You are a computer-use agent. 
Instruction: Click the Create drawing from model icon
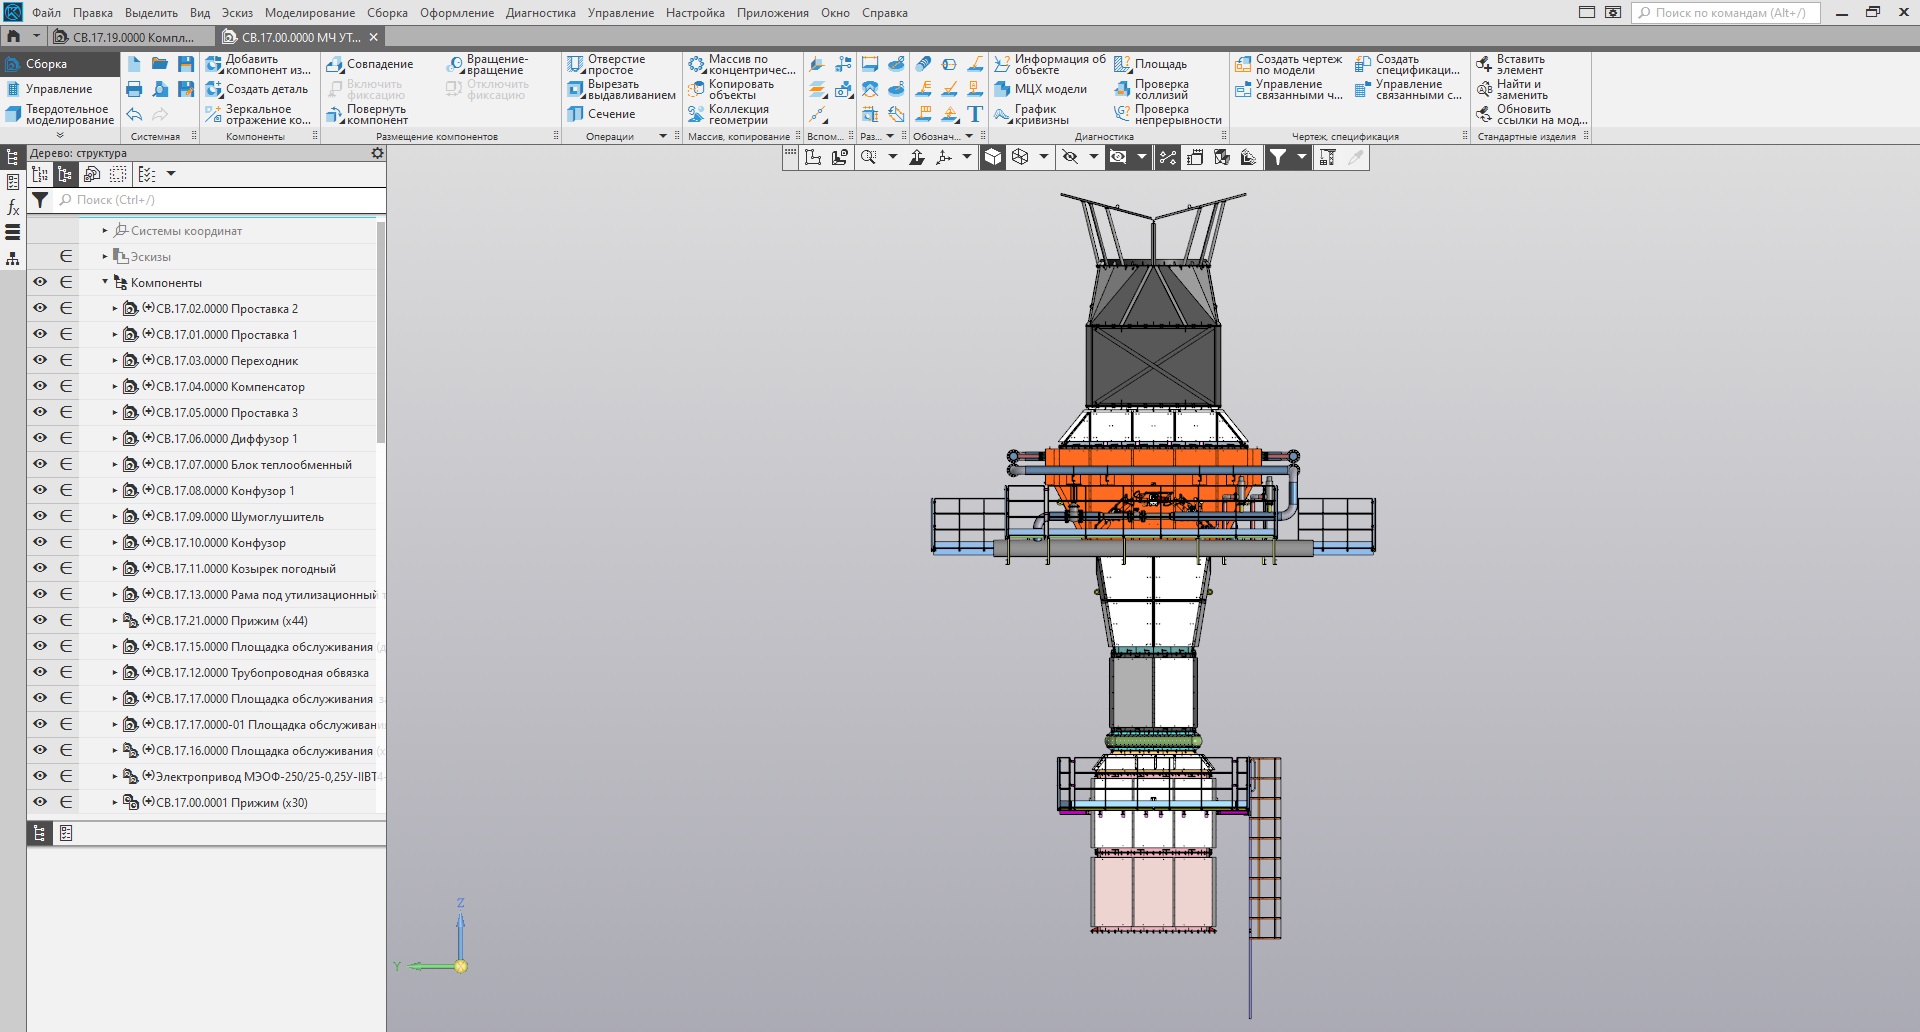(1243, 65)
